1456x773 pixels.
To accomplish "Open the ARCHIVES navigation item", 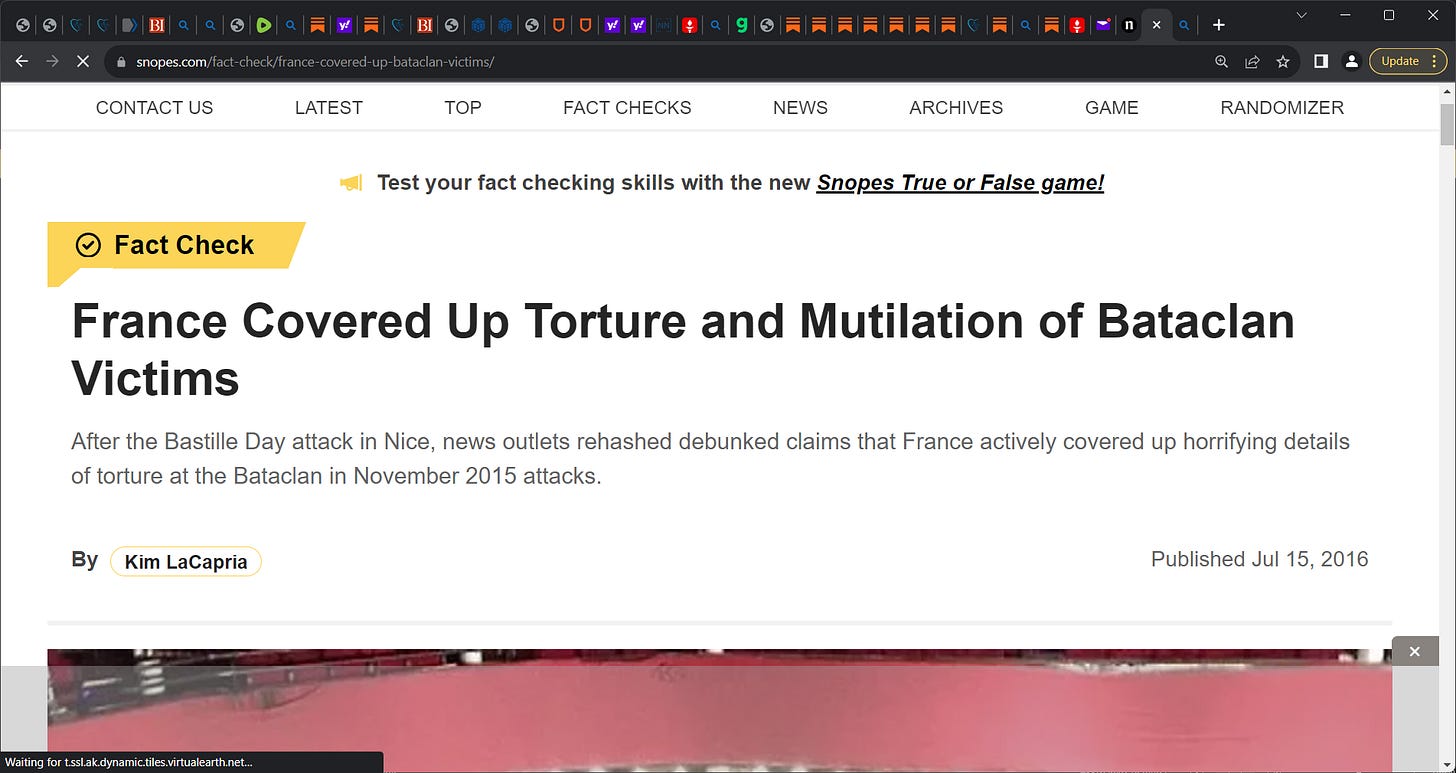I will click(x=956, y=107).
